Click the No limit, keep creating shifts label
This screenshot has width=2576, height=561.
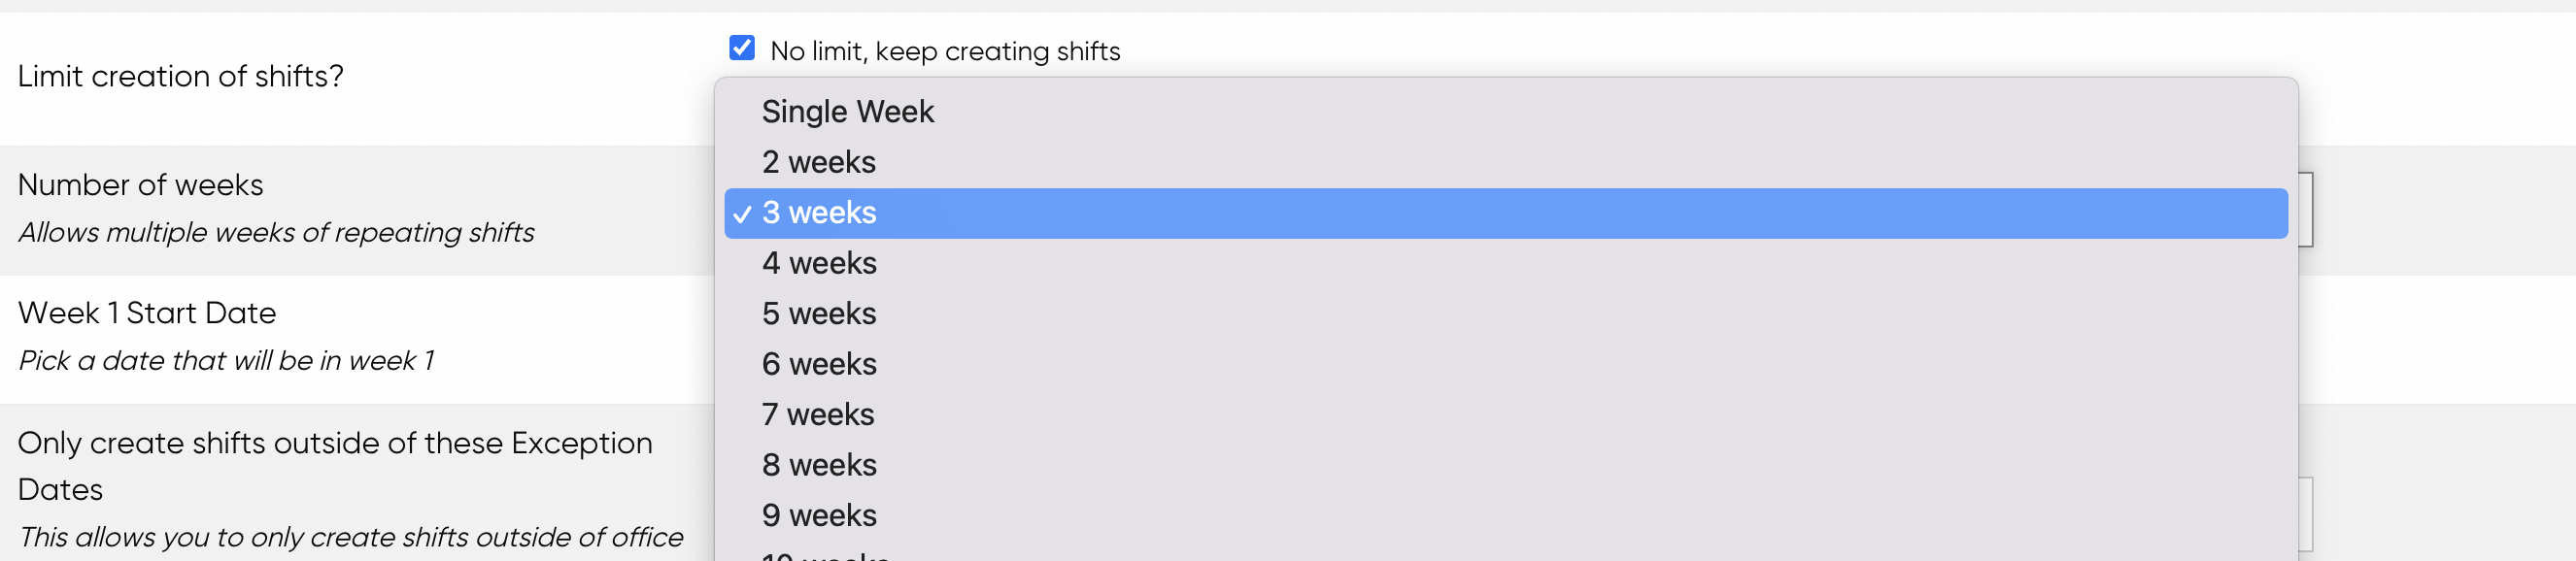point(945,51)
